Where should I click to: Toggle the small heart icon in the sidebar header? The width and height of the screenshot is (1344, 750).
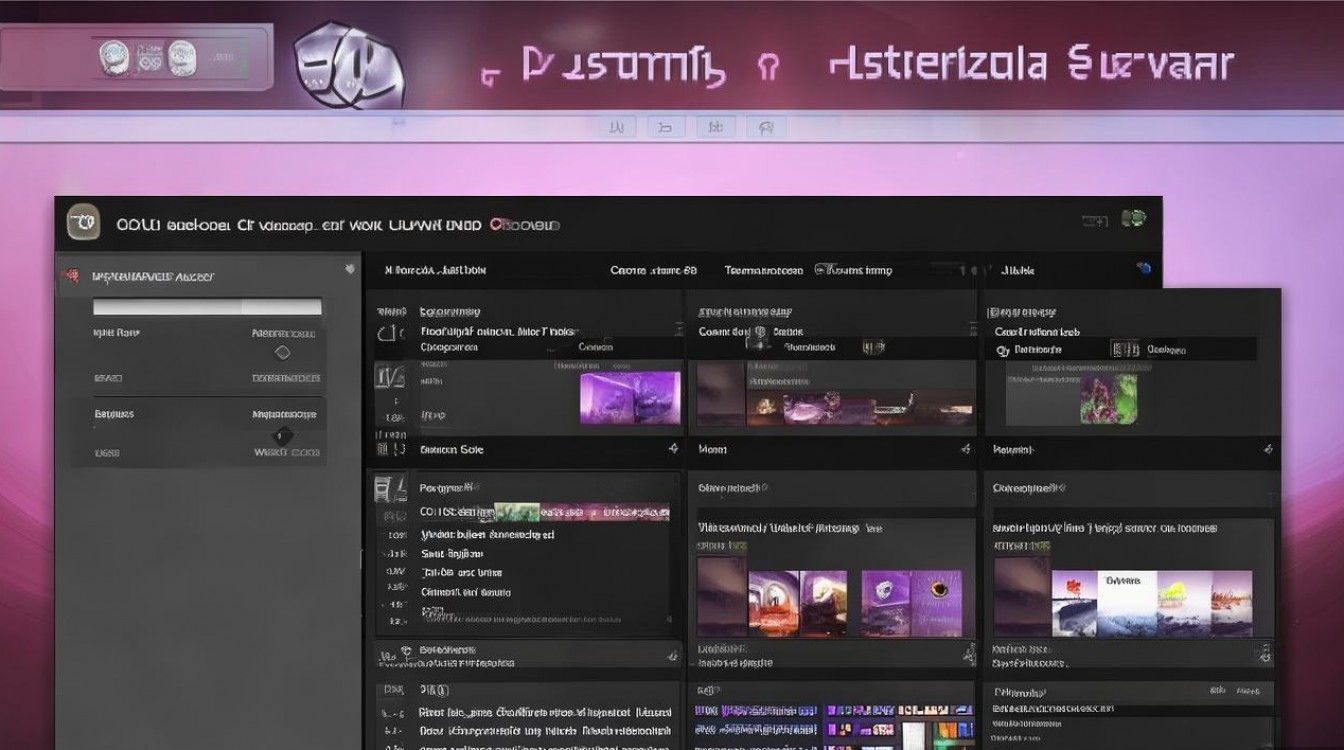(x=349, y=269)
